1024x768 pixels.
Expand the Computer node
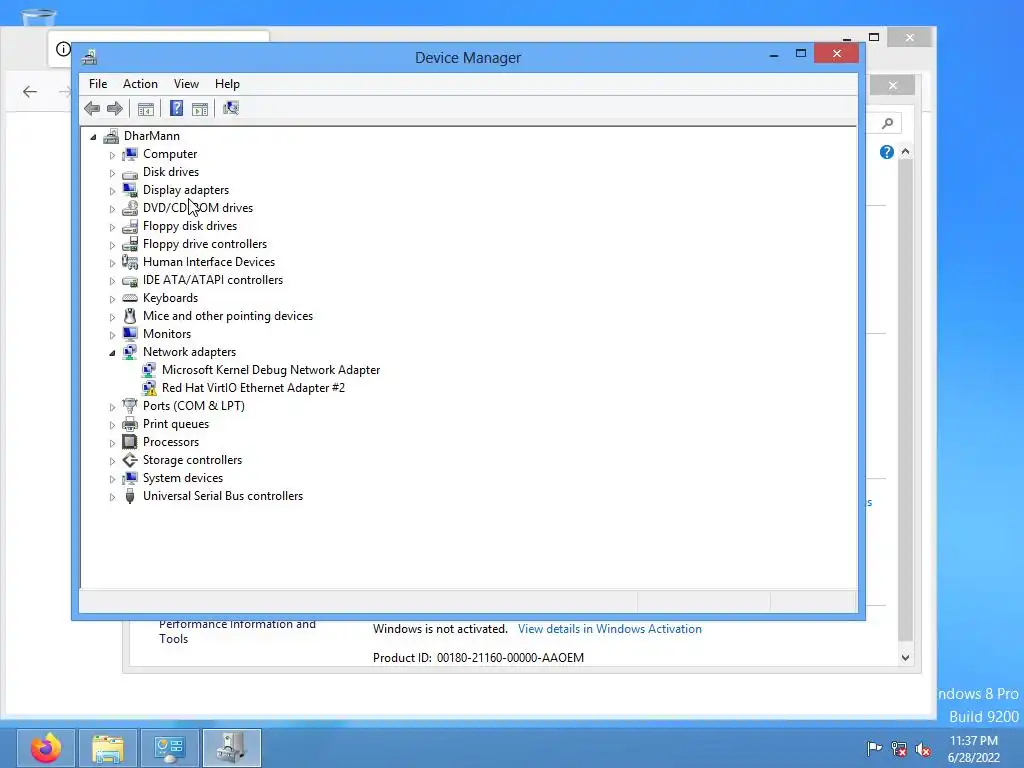[x=112, y=155]
